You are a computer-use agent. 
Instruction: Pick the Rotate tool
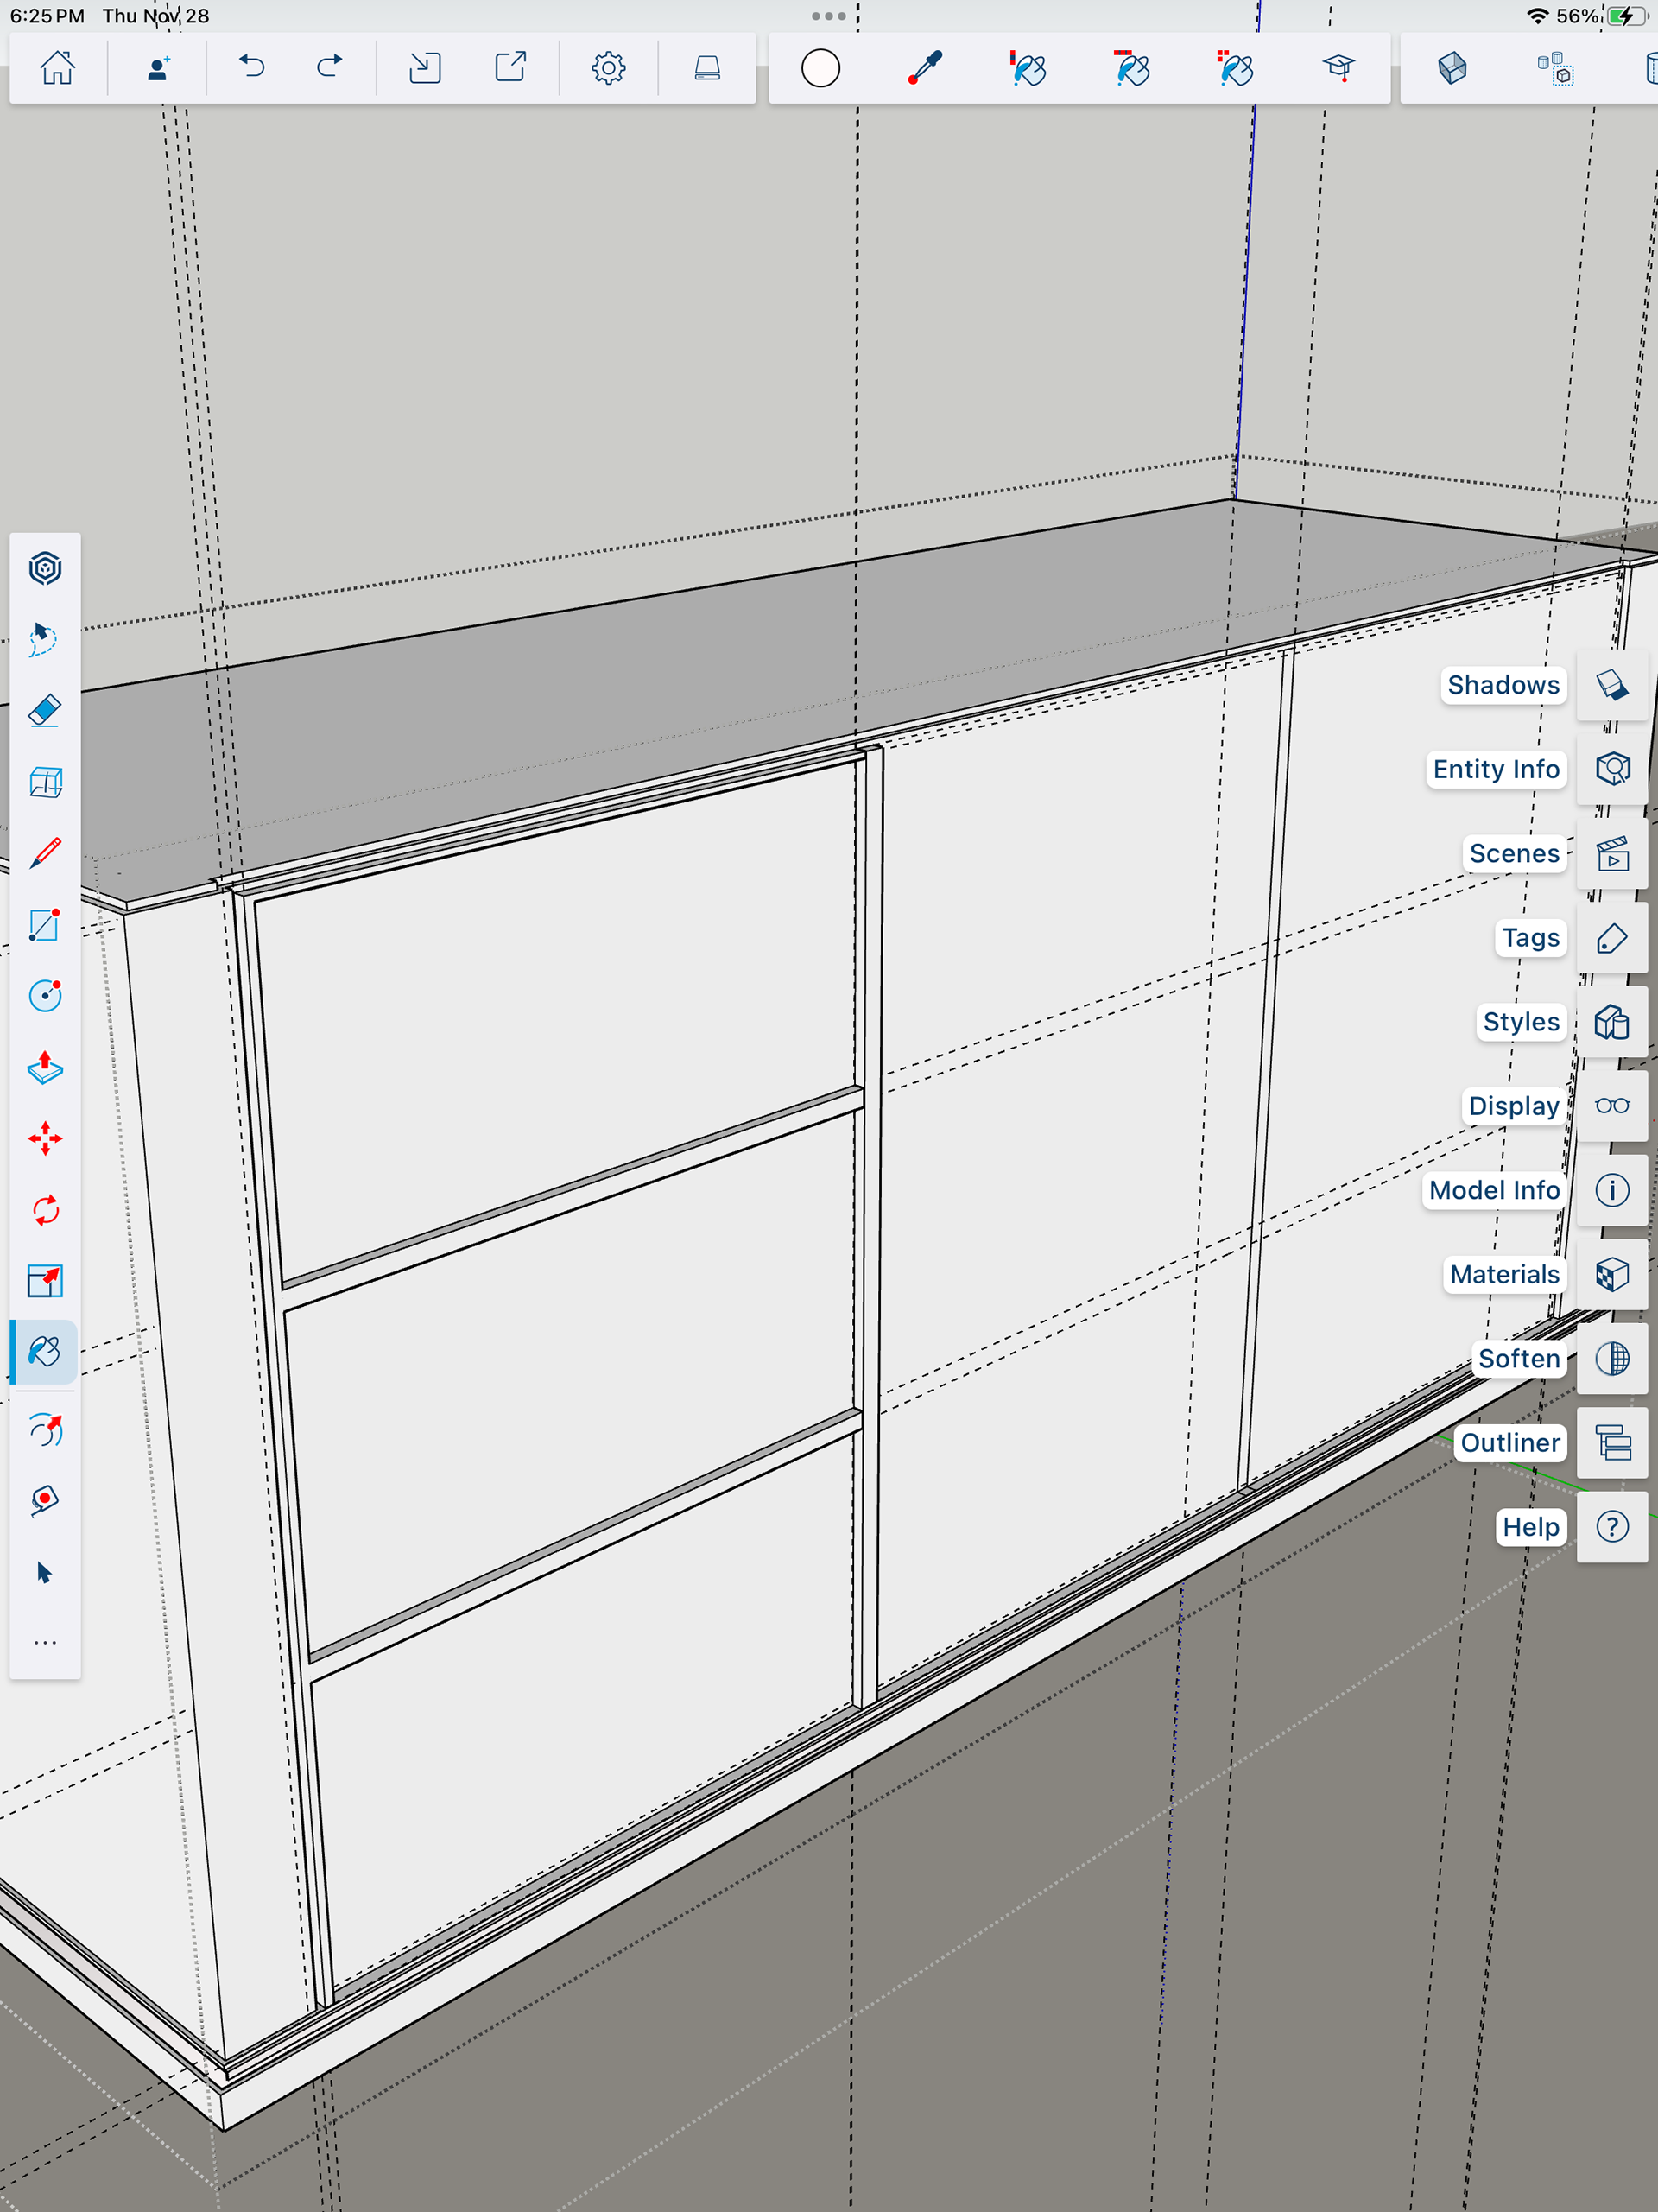[x=45, y=1210]
